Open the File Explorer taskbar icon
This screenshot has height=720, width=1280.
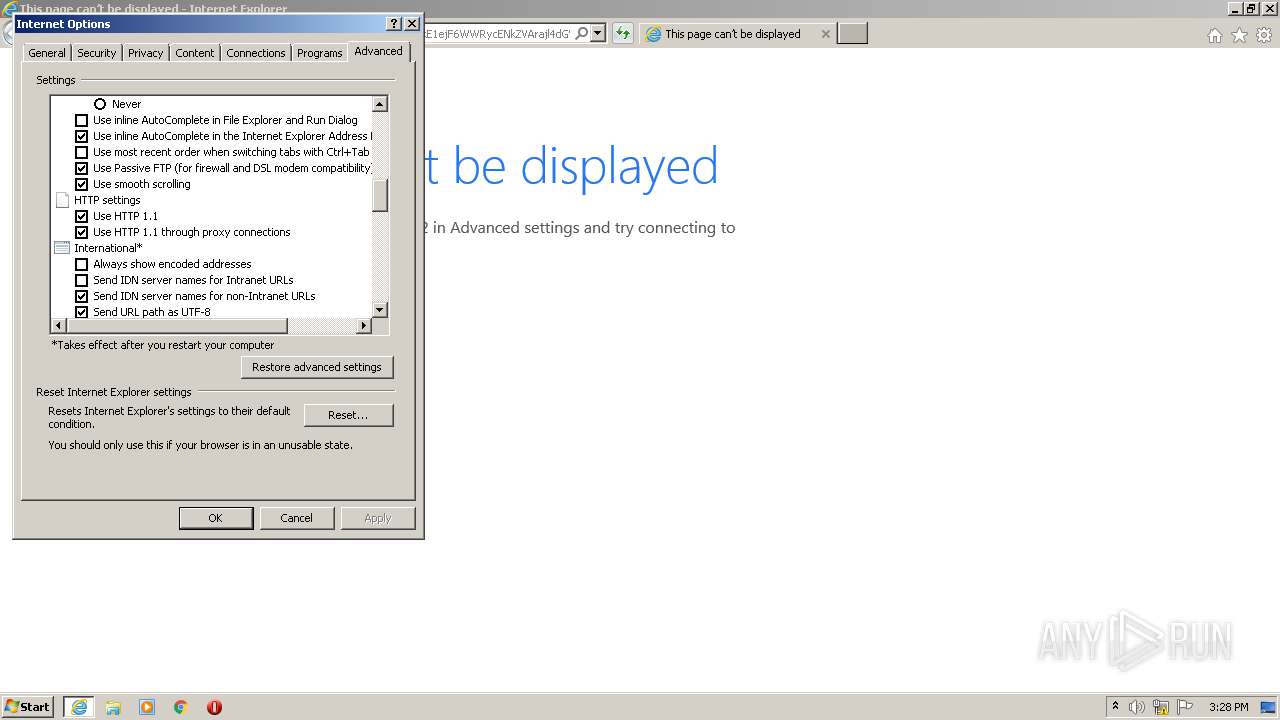point(113,707)
